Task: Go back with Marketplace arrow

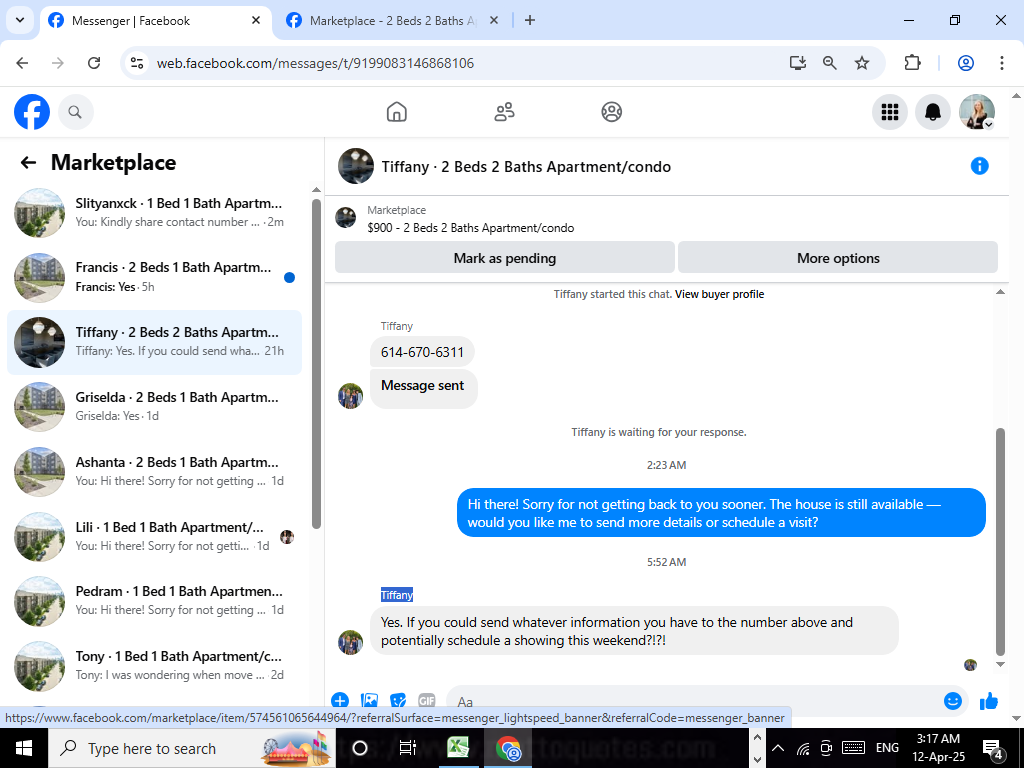Action: [28, 162]
